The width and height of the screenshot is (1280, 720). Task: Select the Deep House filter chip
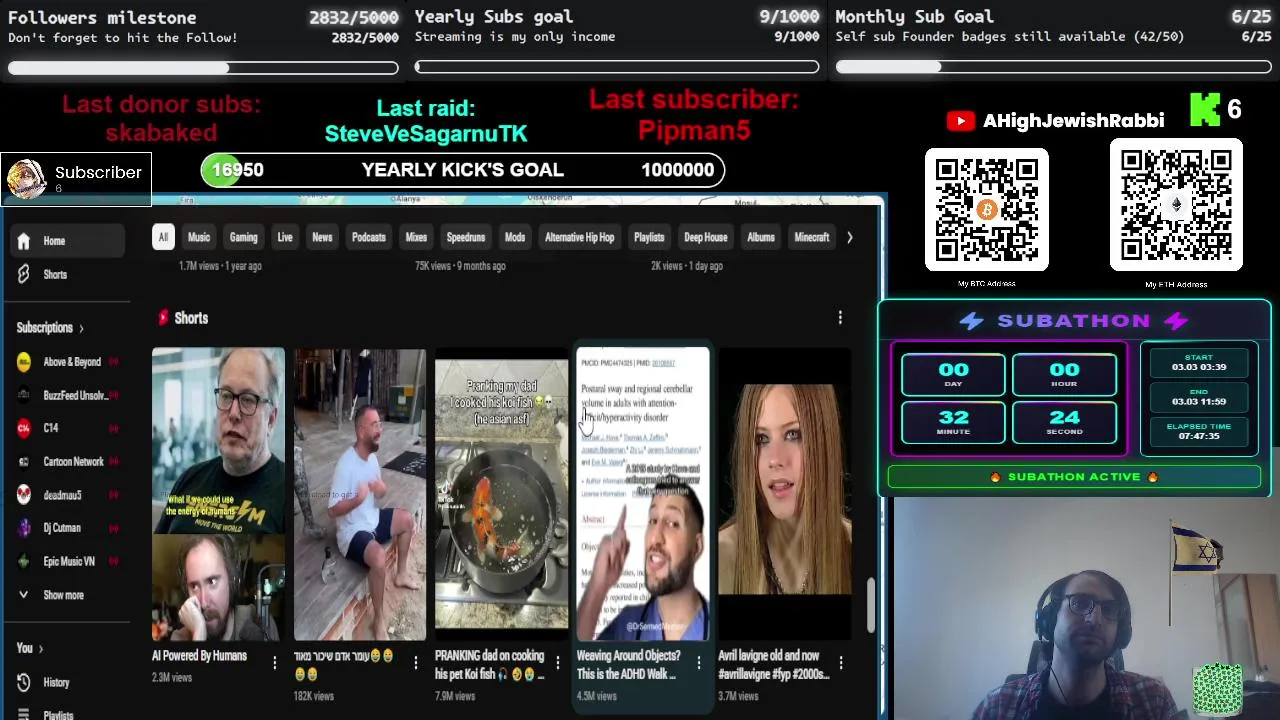[705, 238]
